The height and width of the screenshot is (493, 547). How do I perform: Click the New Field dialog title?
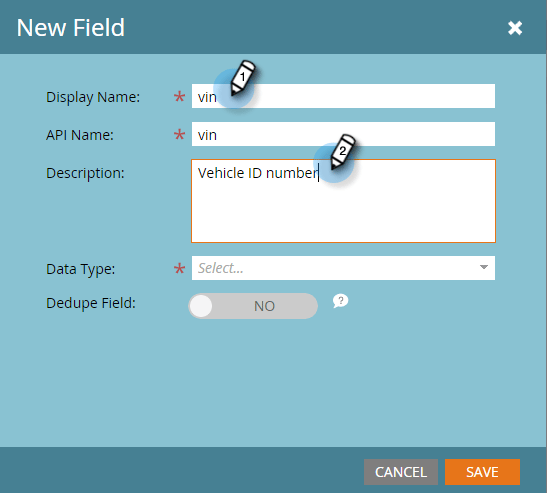[x=70, y=28]
